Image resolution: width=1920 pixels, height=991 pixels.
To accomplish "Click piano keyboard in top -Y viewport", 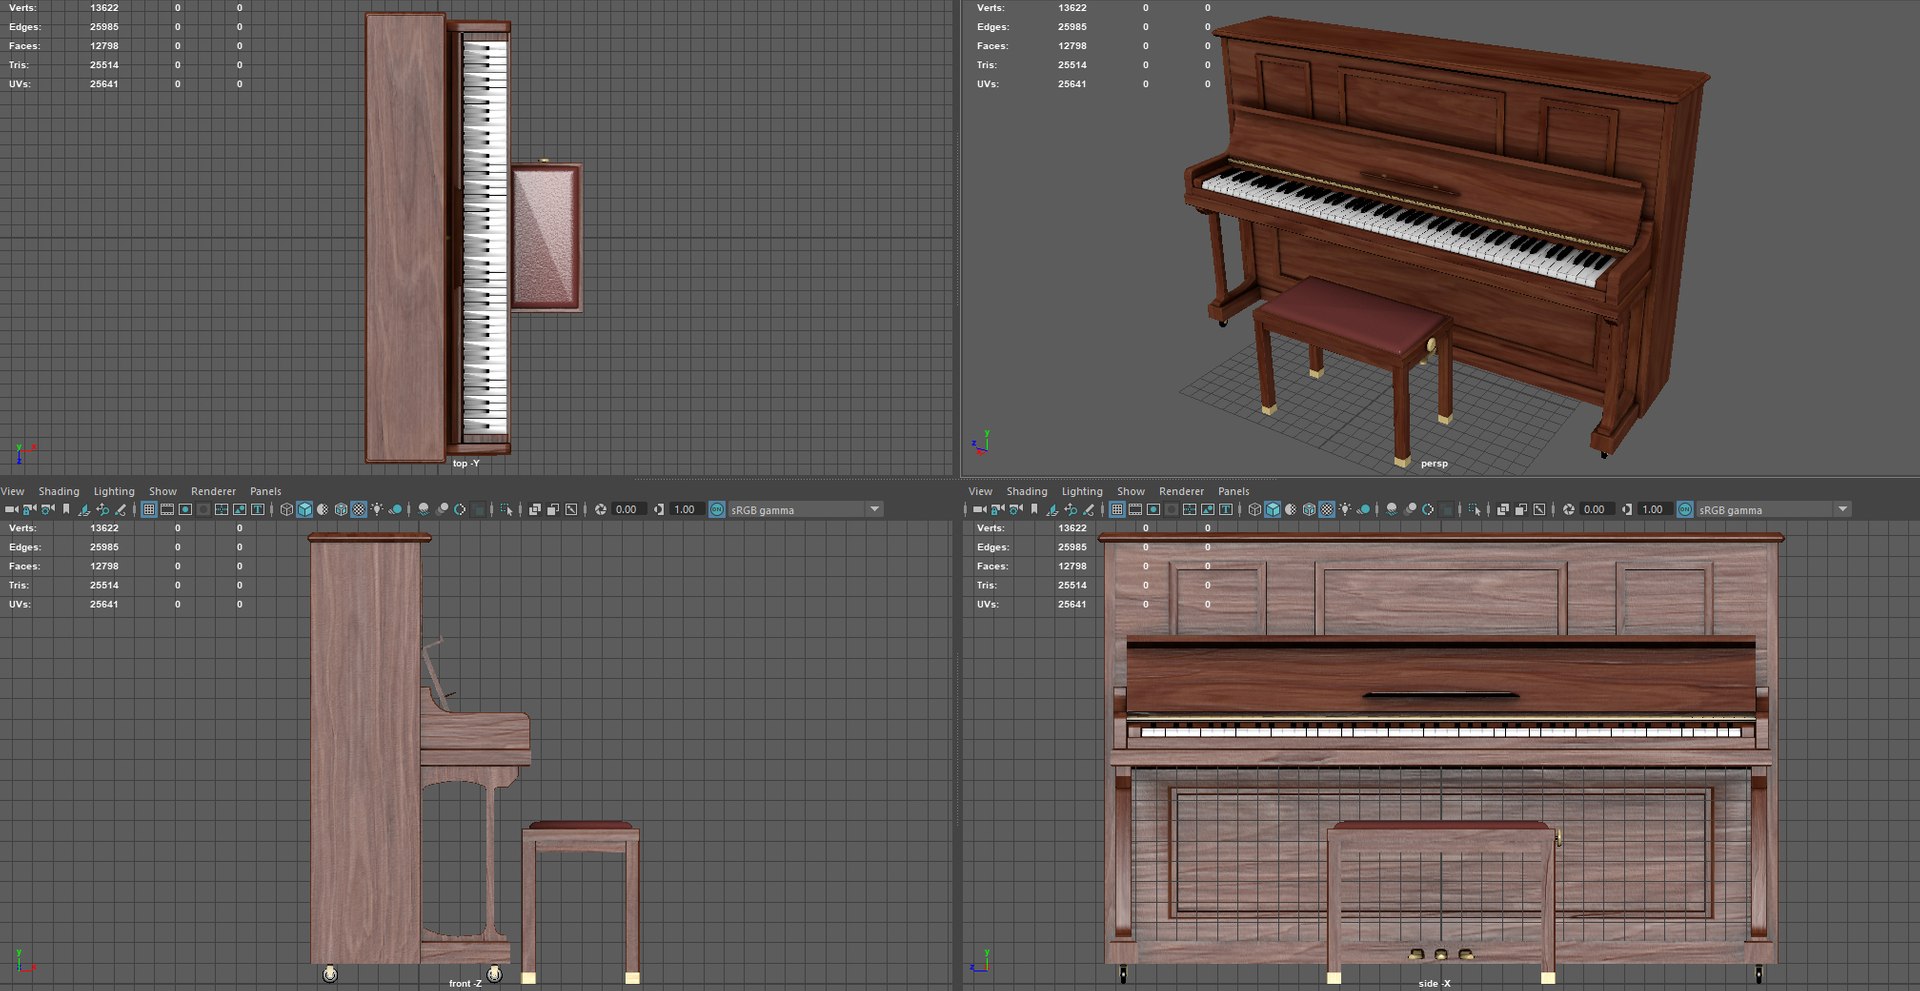I will pyautogui.click(x=486, y=236).
